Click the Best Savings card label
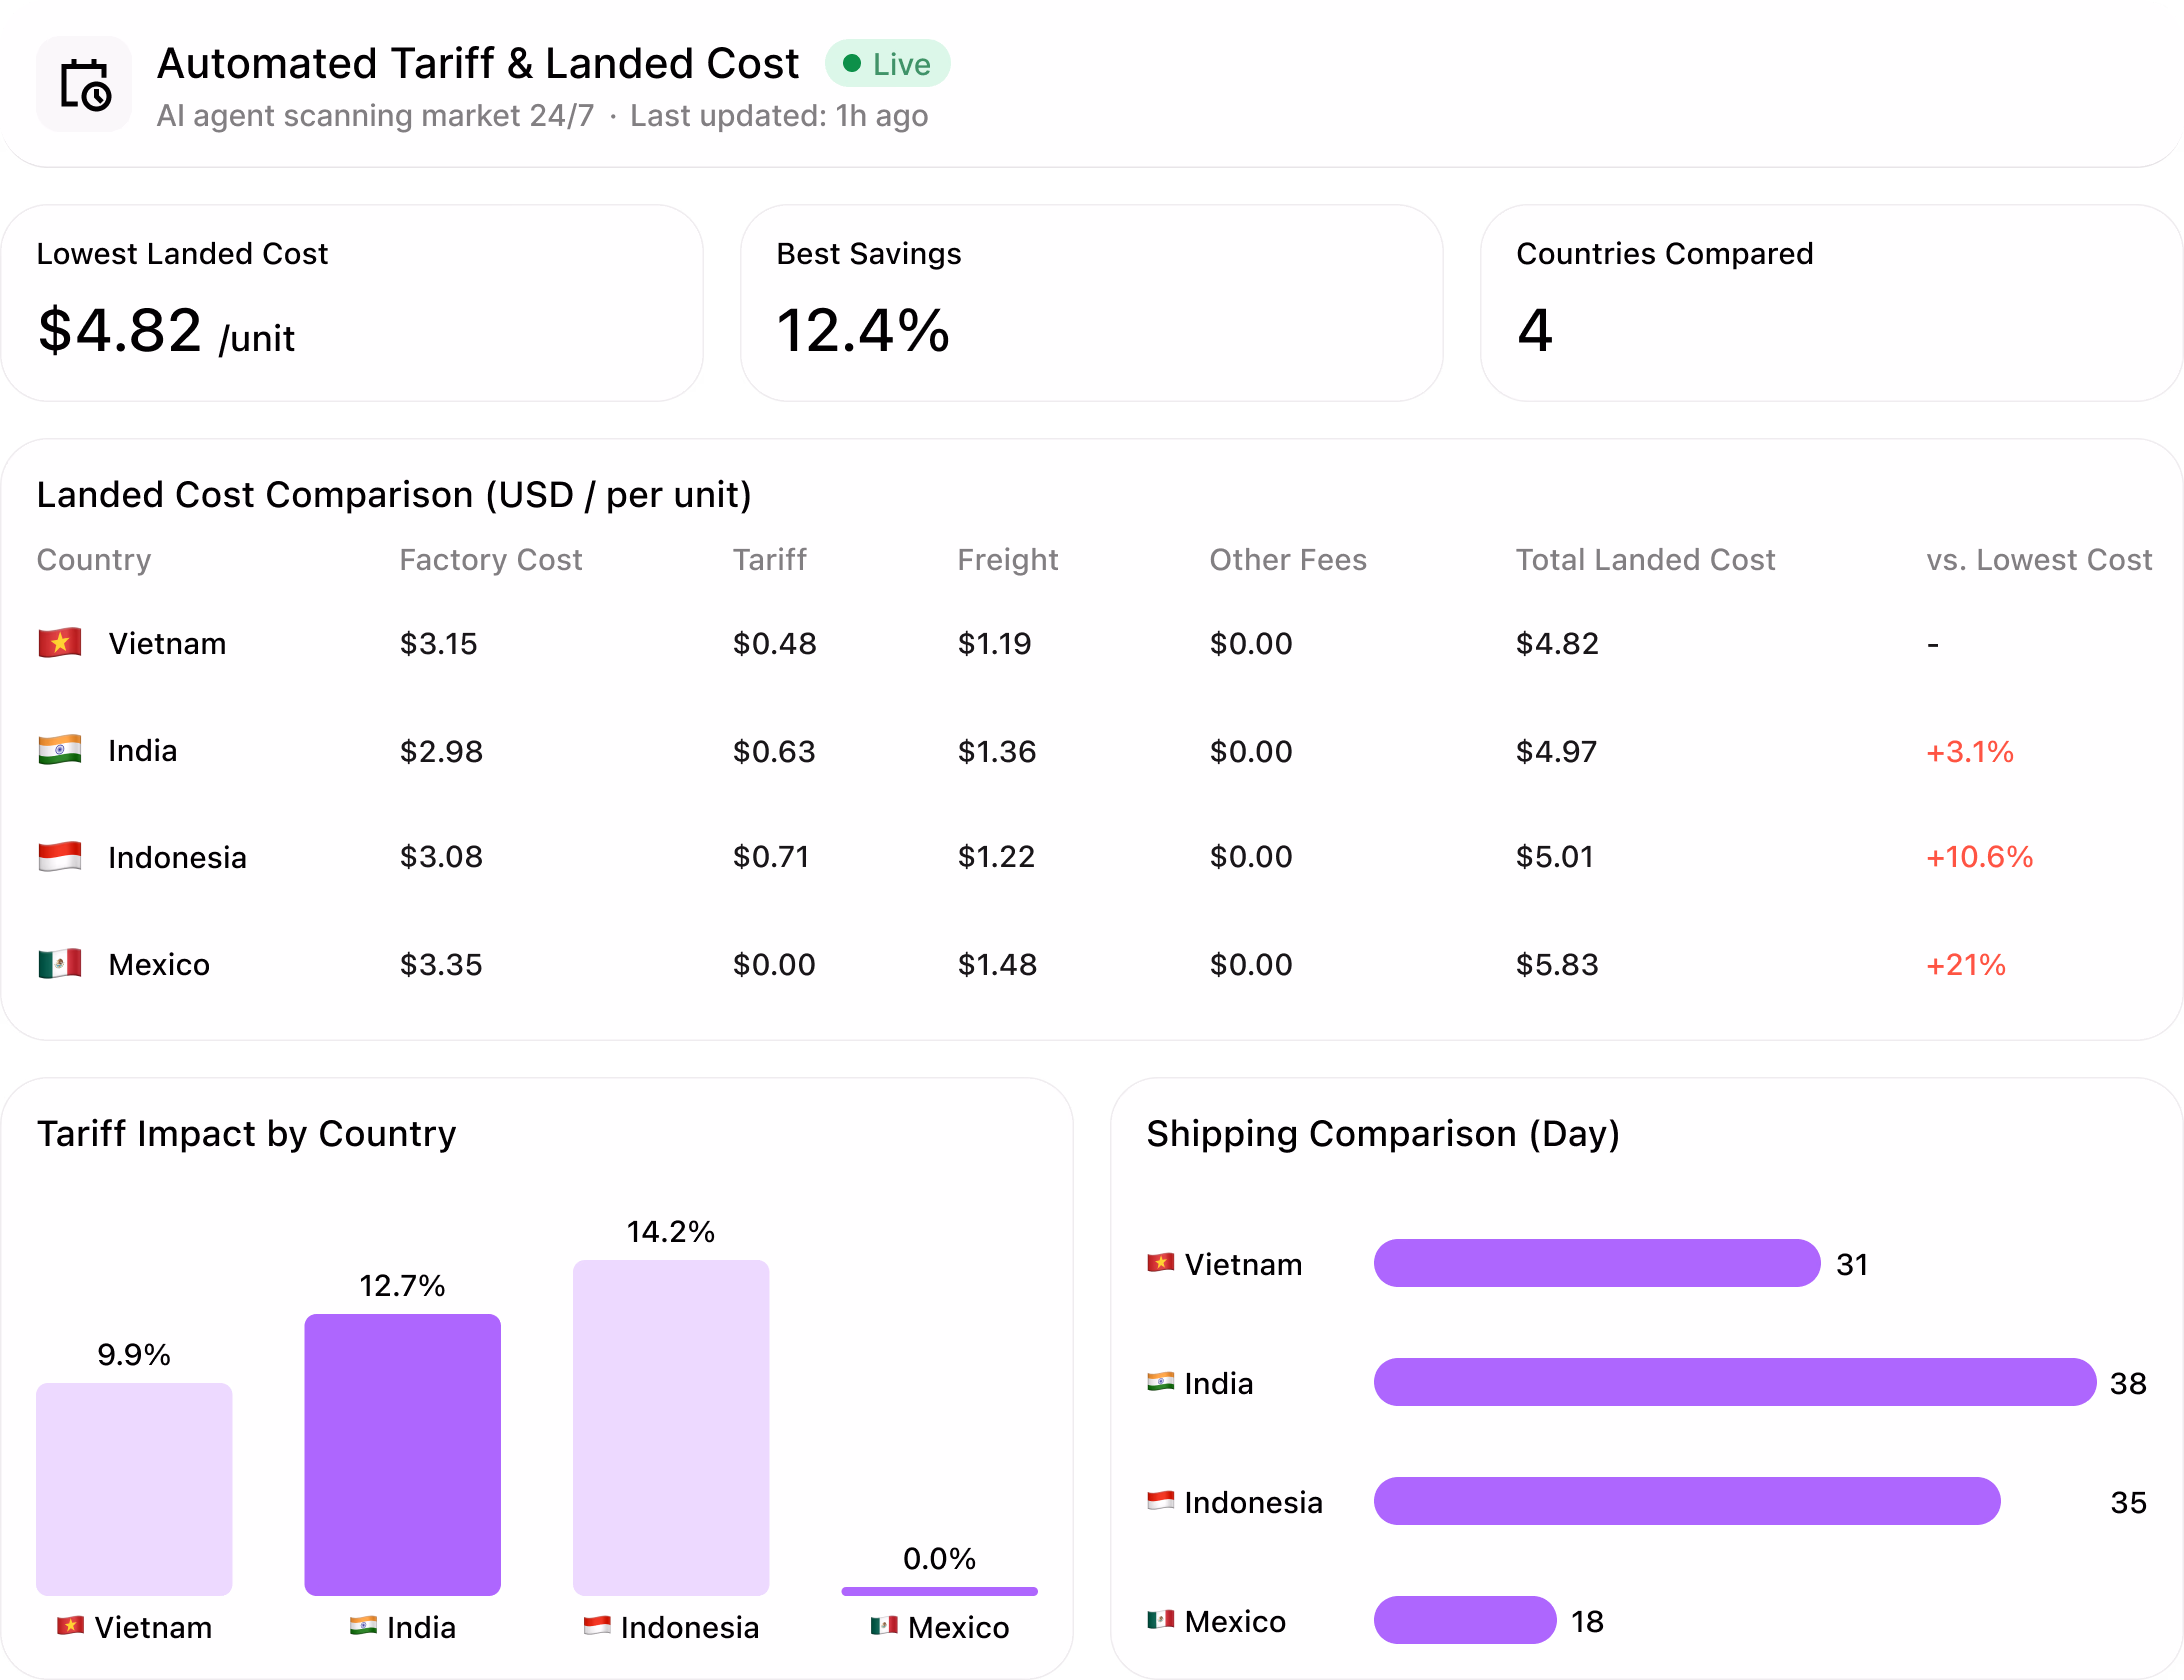Viewport: 2184px width, 1680px height. click(869, 254)
